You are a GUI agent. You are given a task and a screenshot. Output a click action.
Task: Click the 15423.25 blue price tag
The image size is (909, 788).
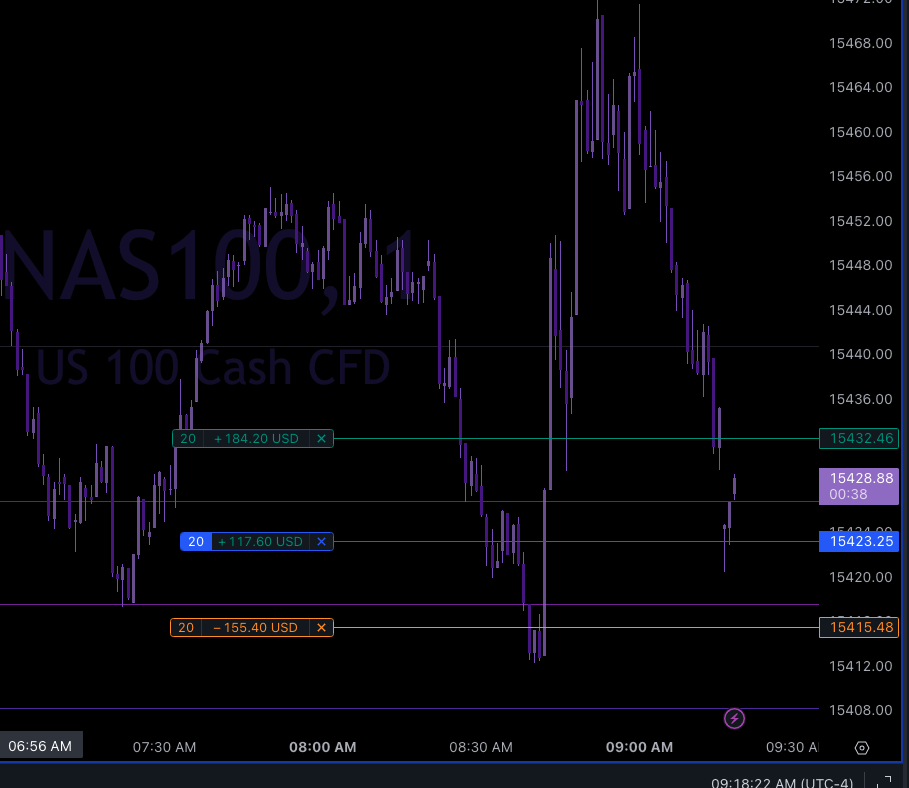point(859,541)
